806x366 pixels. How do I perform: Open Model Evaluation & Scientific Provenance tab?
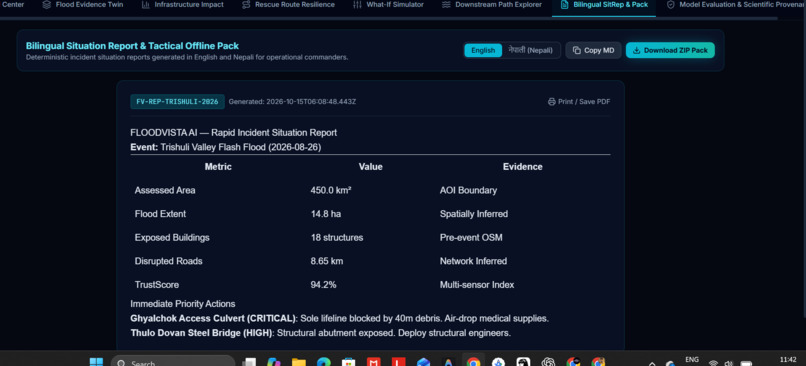pos(735,5)
